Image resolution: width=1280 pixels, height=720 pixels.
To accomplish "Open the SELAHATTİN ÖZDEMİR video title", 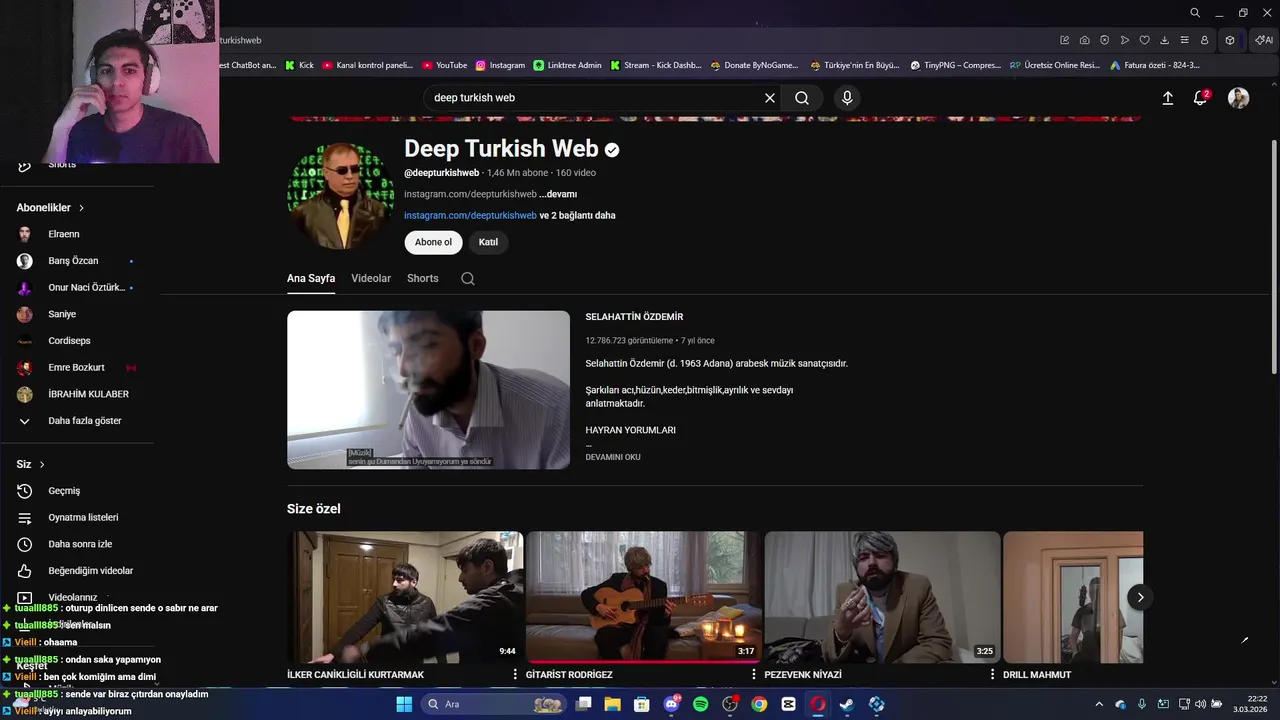I will [634, 317].
